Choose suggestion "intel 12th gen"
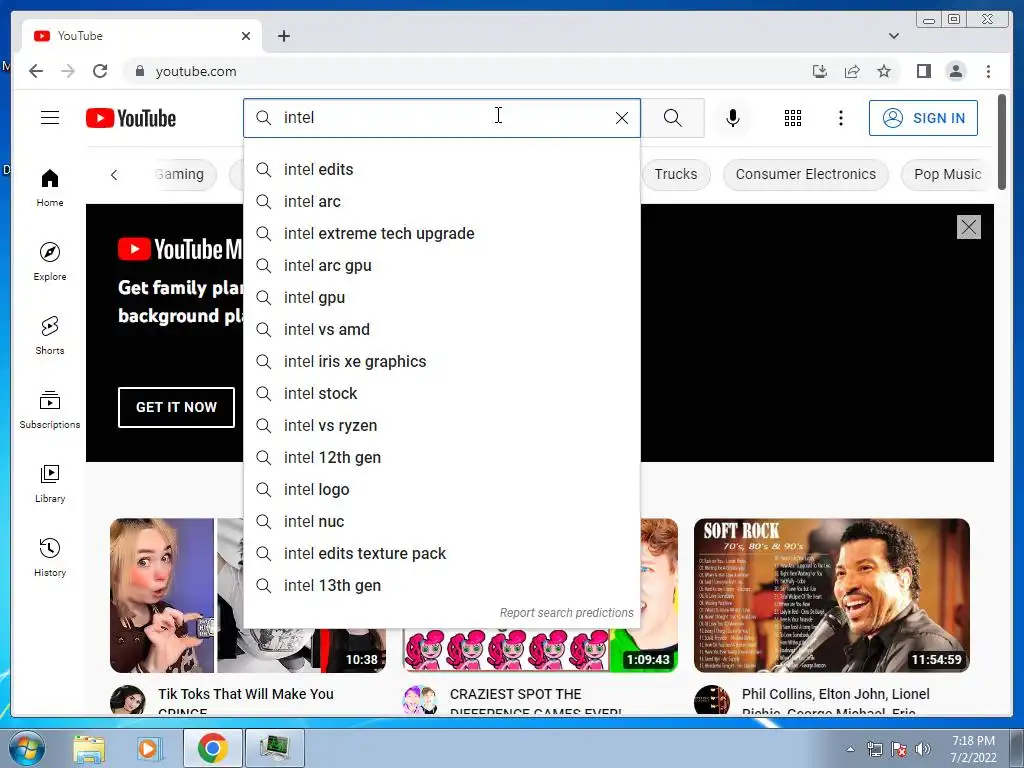This screenshot has height=768, width=1024. pos(441,458)
